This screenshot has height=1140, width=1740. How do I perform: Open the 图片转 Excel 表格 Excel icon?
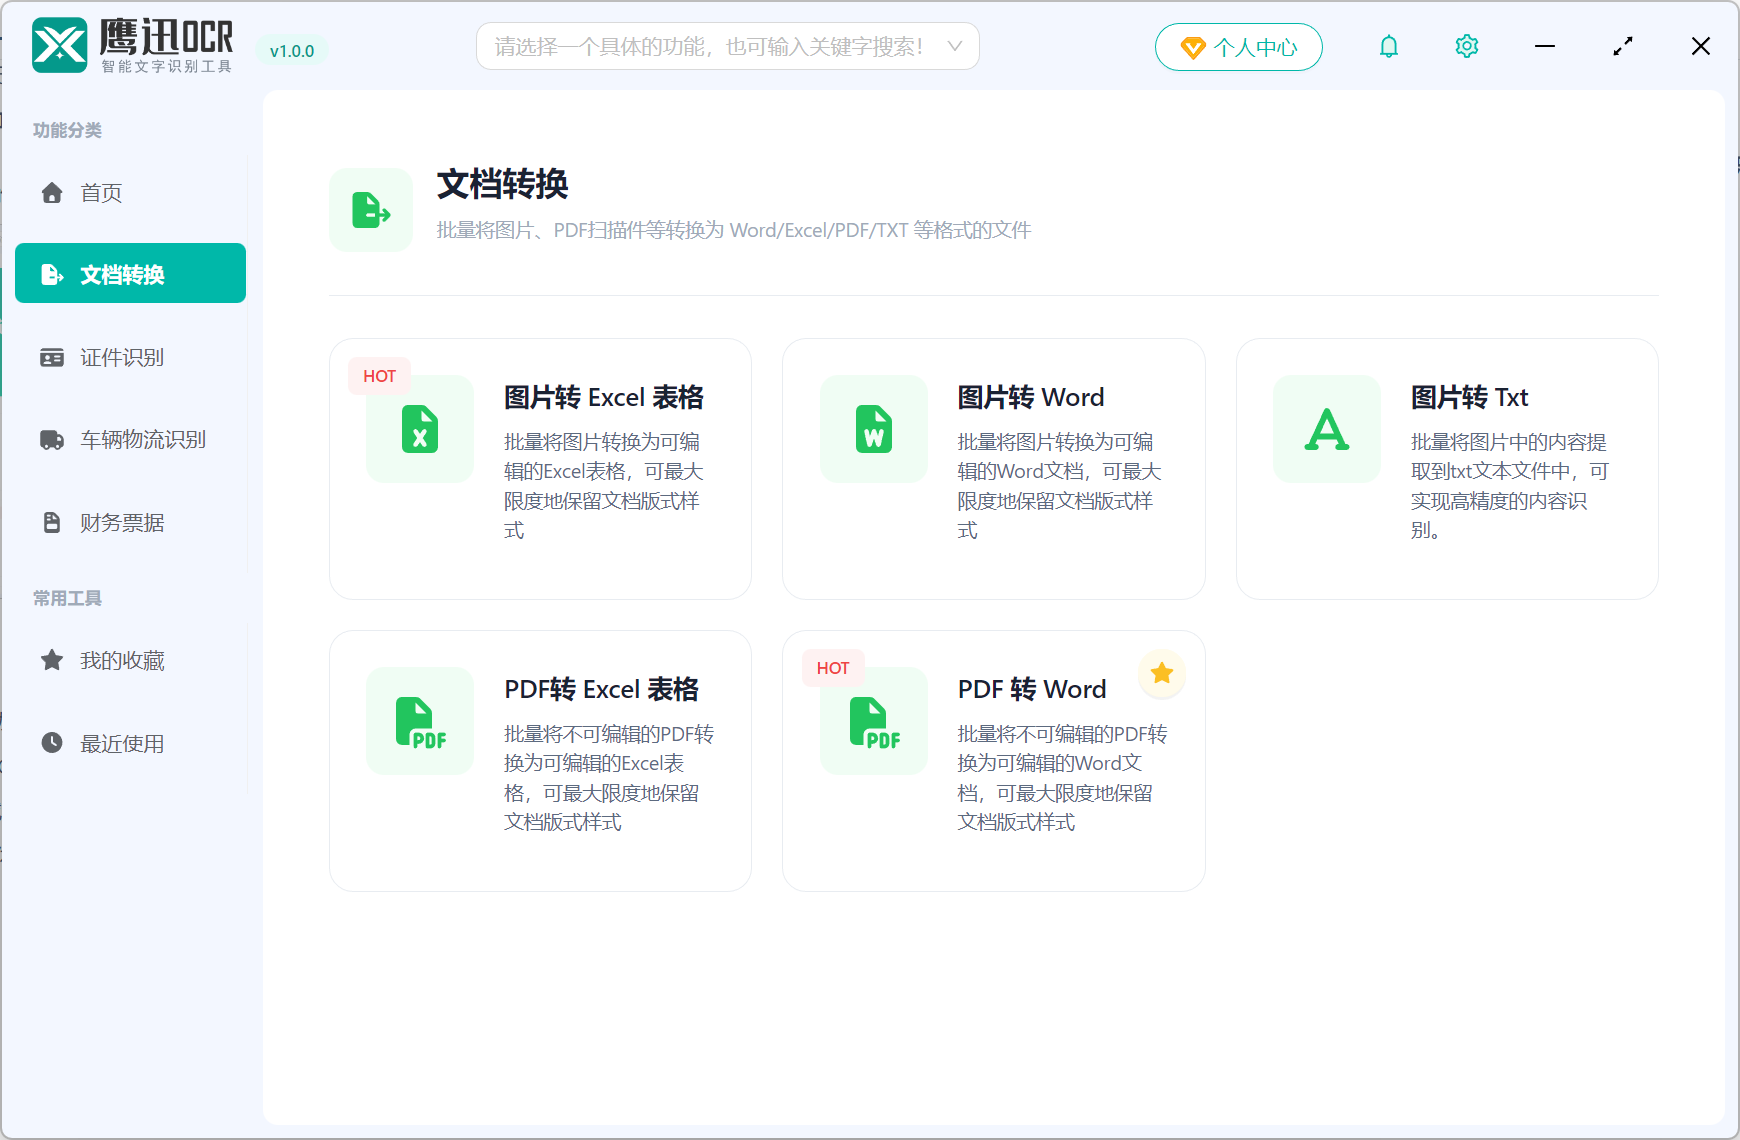point(419,430)
